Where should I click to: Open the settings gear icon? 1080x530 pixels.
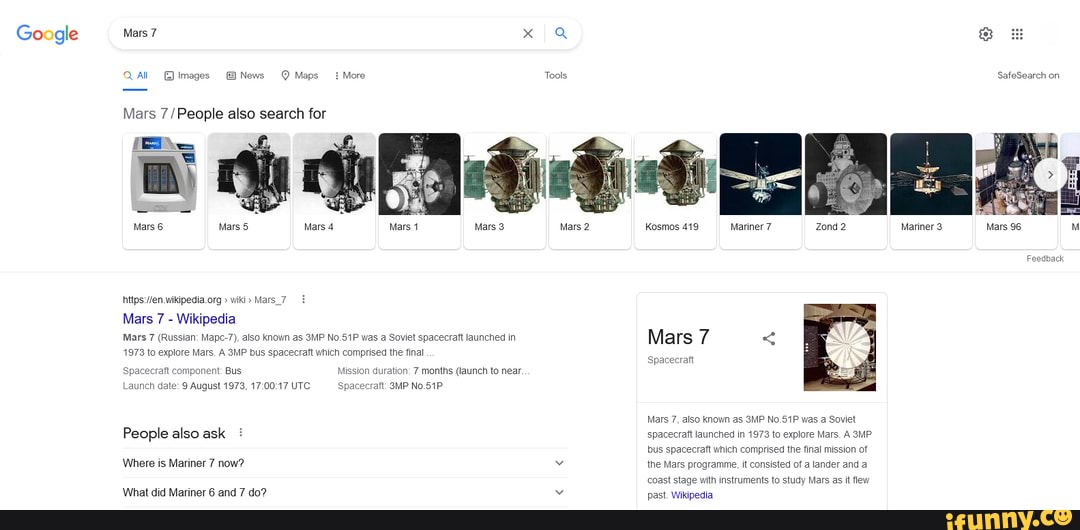pos(986,34)
